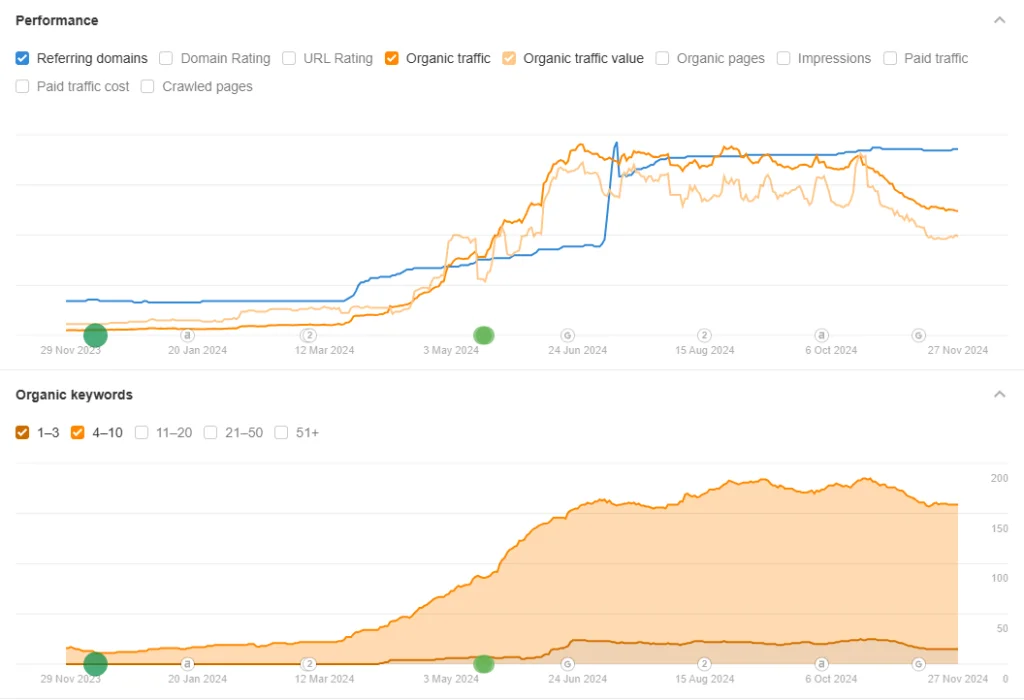This screenshot has width=1024, height=700.
Task: Enable the Impressions checkbox
Action: 784,58
